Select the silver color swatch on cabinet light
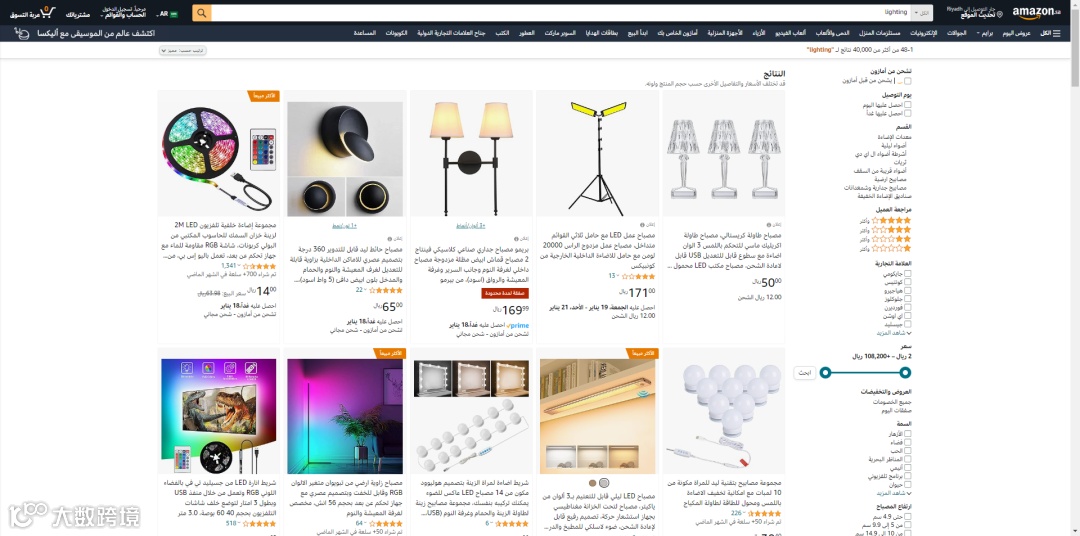This screenshot has height=536, width=1080. click(604, 483)
